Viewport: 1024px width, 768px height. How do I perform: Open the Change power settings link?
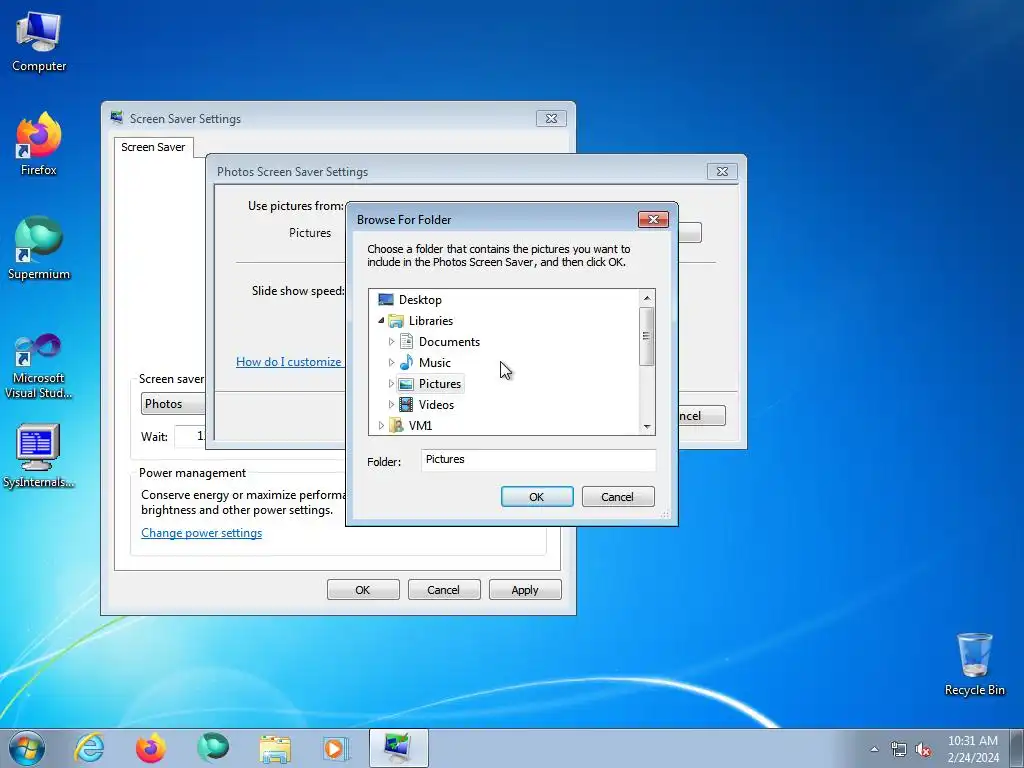[x=201, y=533]
